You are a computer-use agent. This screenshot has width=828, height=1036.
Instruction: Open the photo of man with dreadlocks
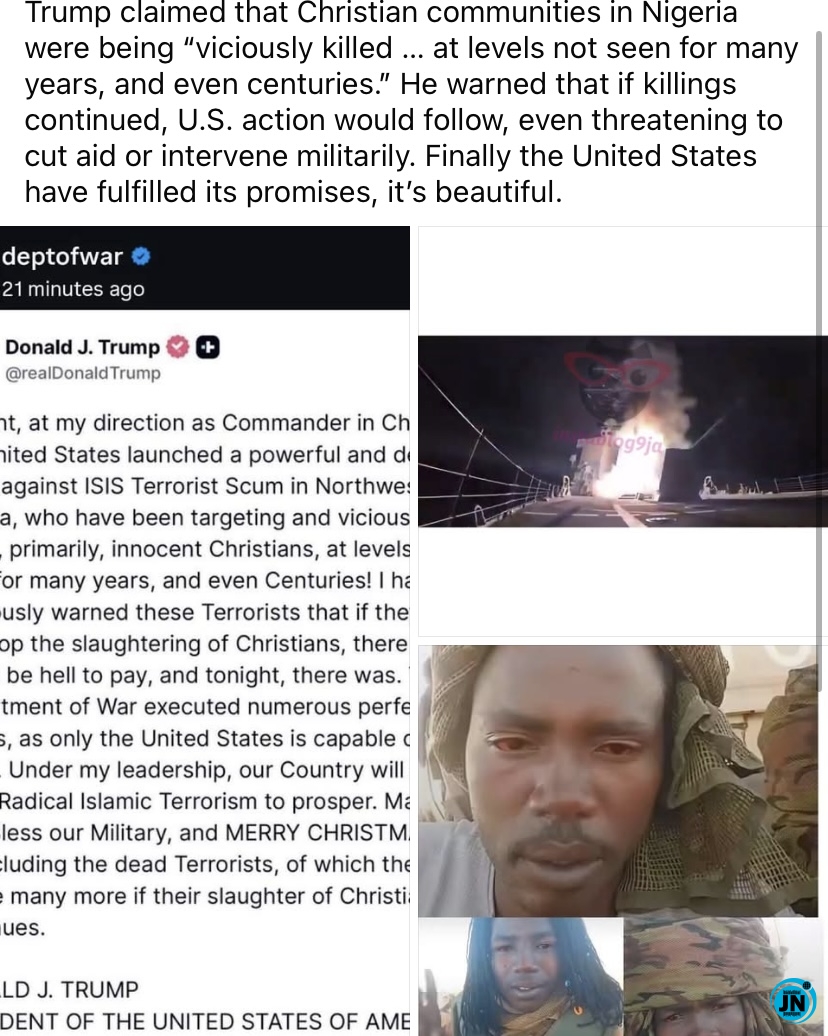(x=521, y=977)
